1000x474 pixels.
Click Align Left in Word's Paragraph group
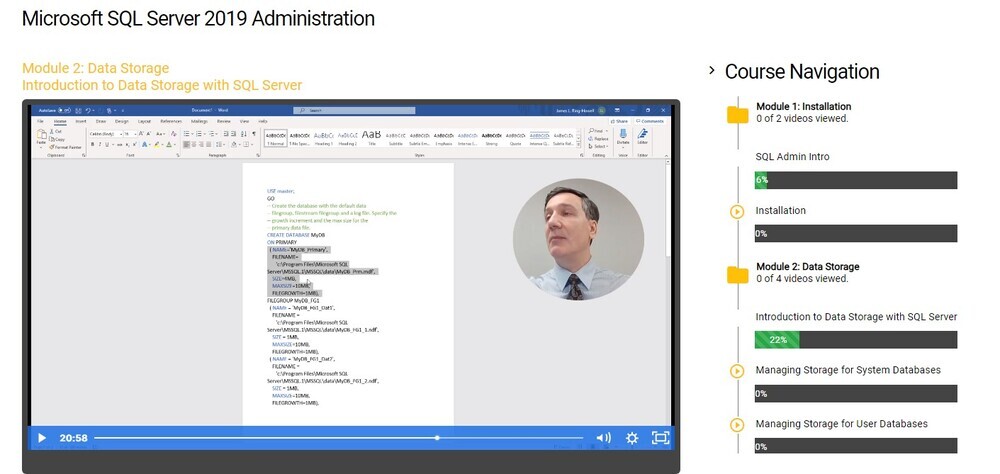tap(186, 144)
